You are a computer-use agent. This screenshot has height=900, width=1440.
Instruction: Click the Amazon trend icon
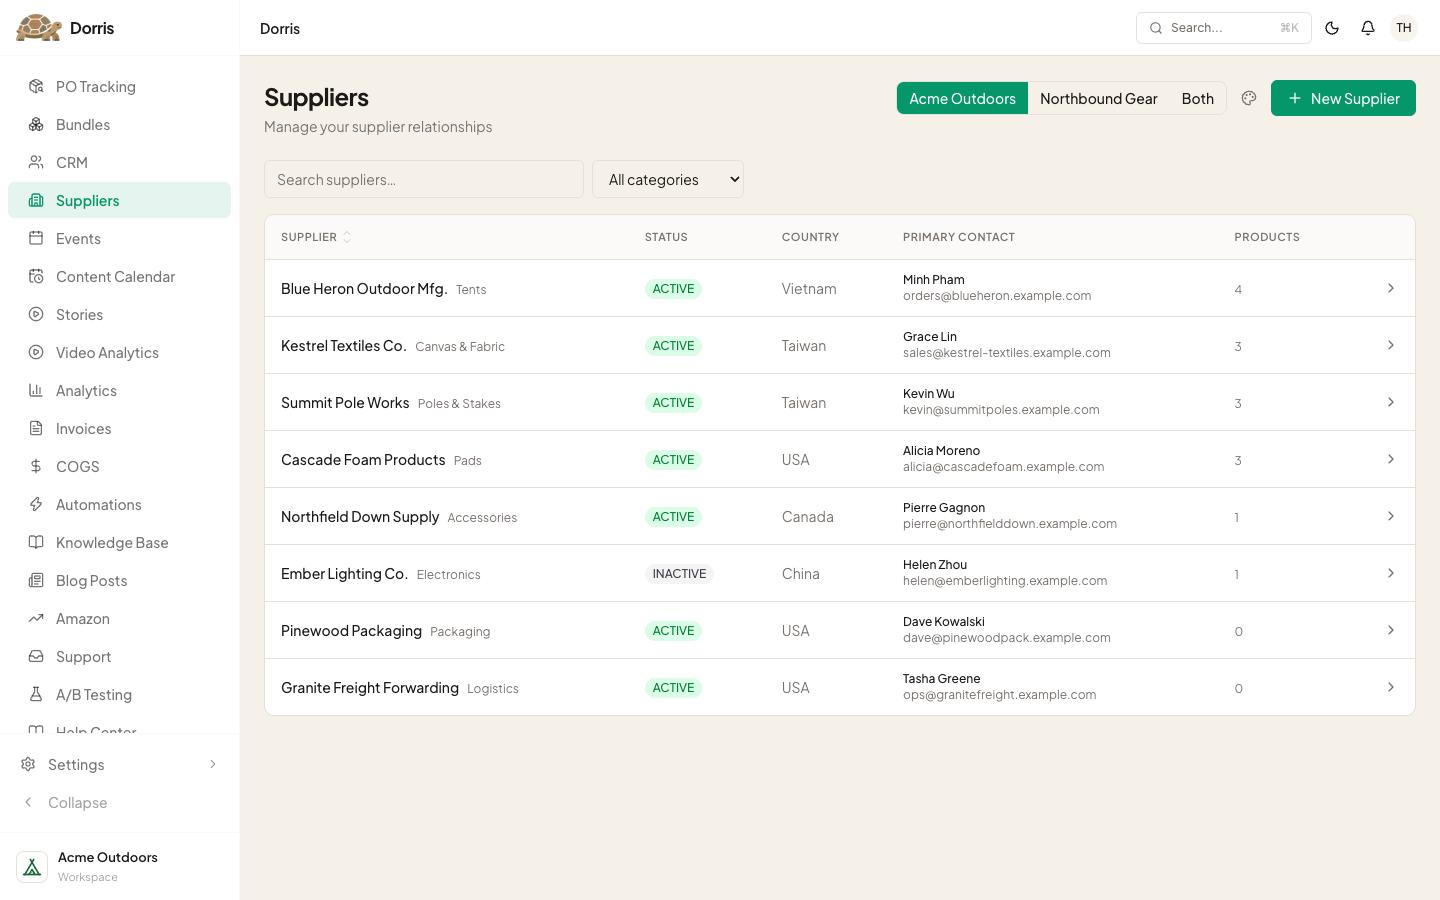click(36, 619)
